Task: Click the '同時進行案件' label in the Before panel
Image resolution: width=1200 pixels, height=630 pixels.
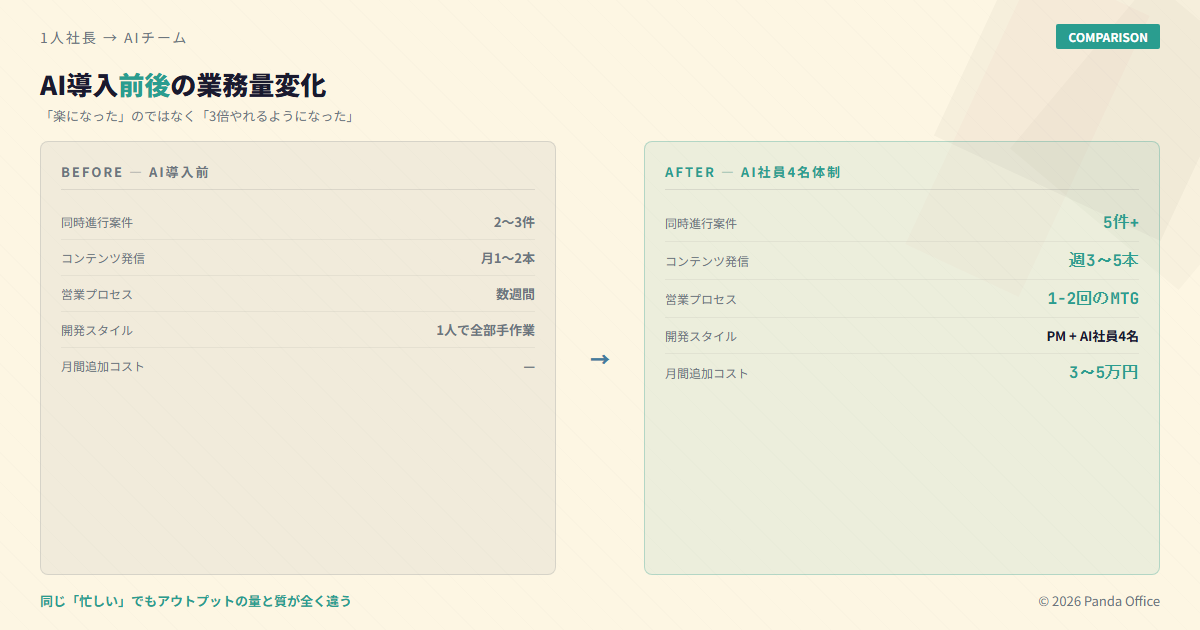Action: pos(97,222)
